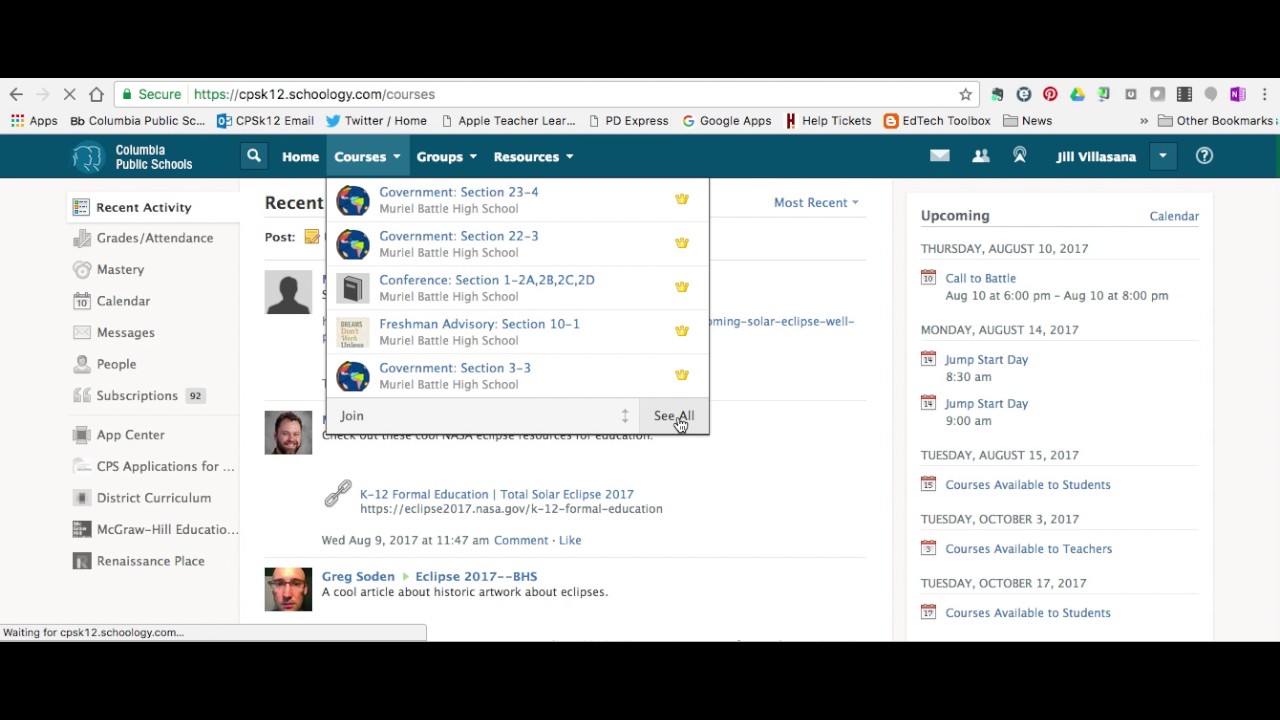Bookmark this page with the star icon
Image resolution: width=1280 pixels, height=720 pixels.
(x=965, y=94)
